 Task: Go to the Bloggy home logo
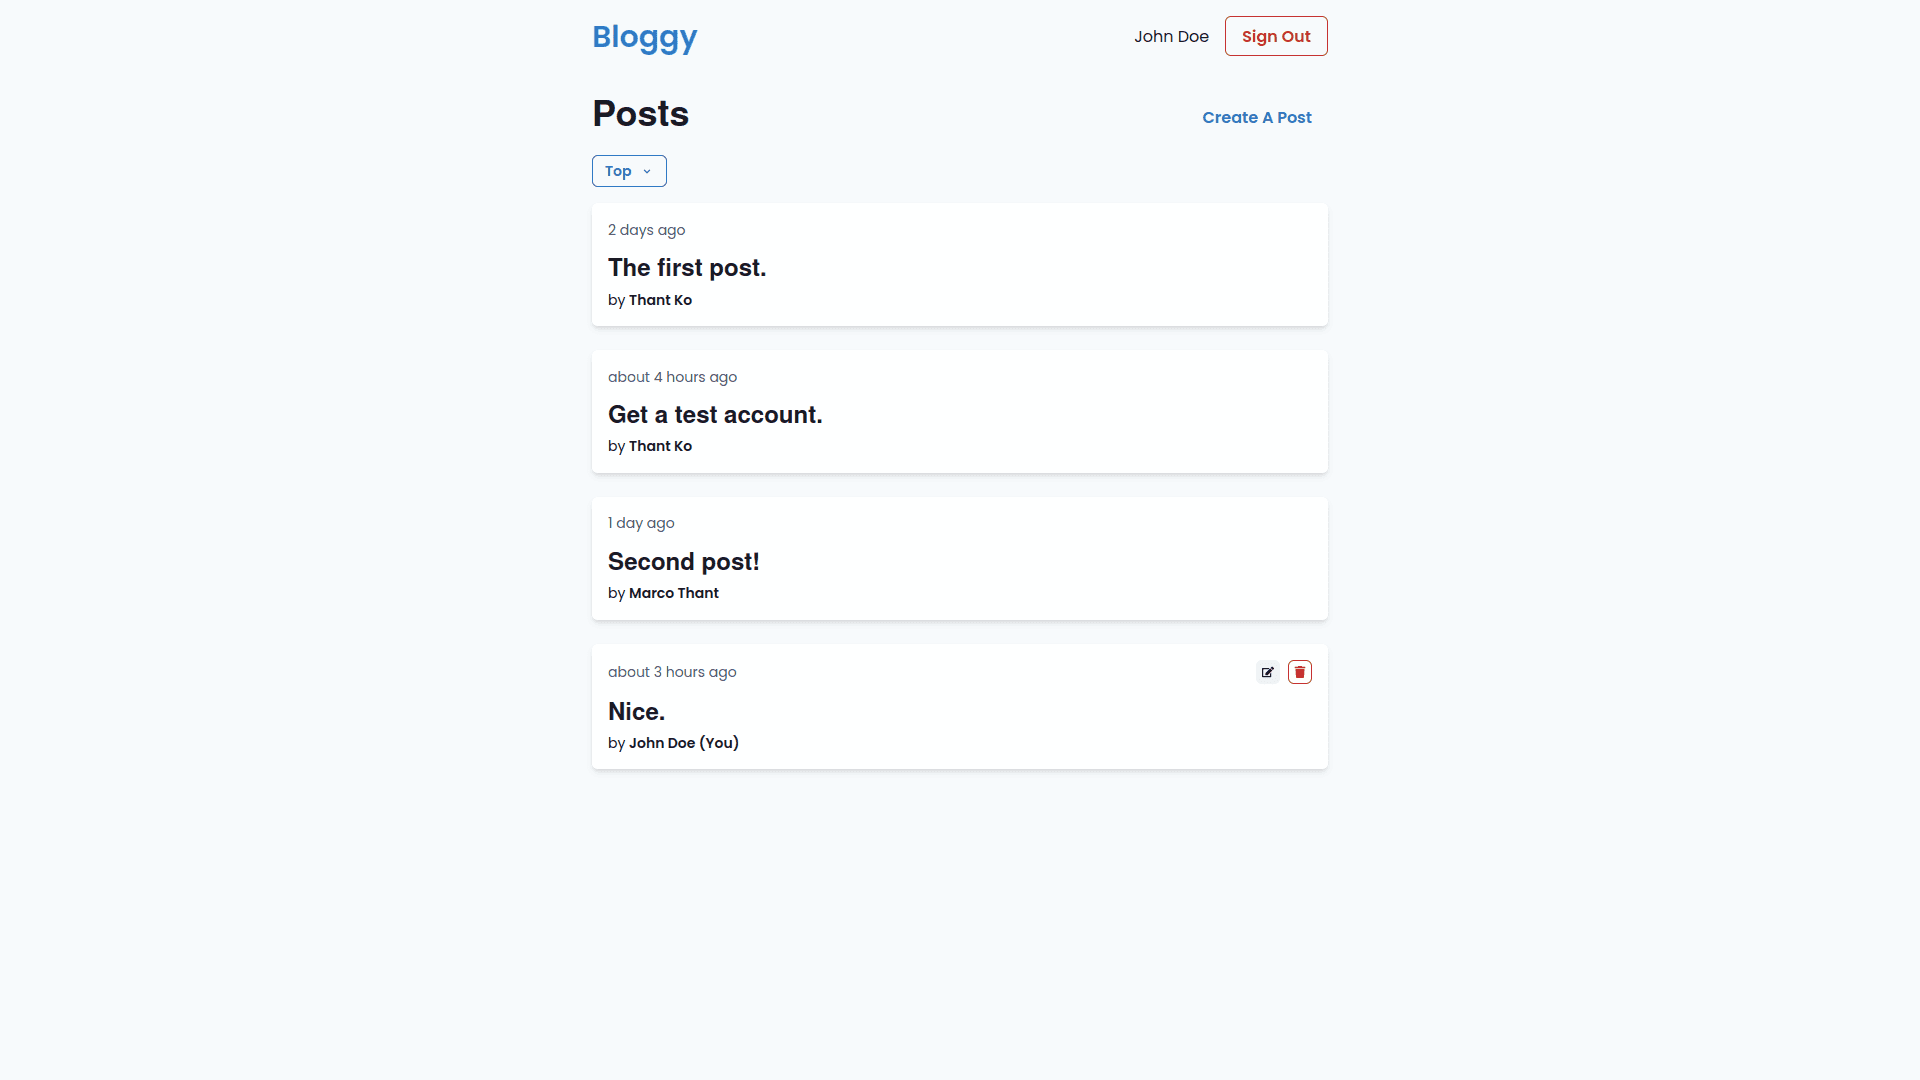[644, 37]
